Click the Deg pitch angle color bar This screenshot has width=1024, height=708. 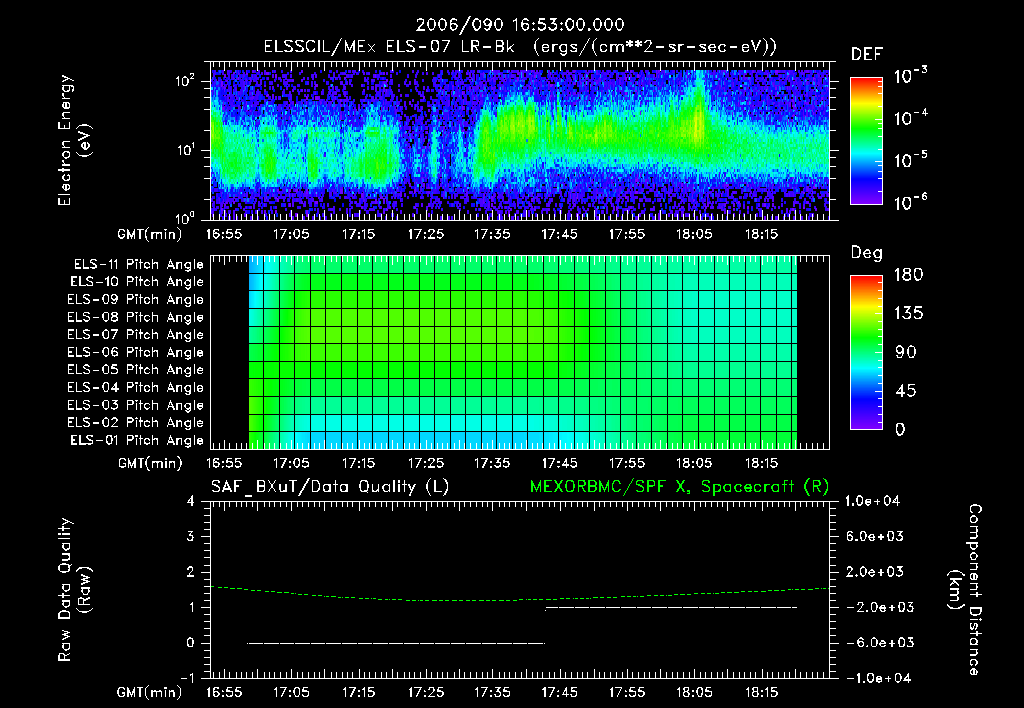tap(866, 353)
